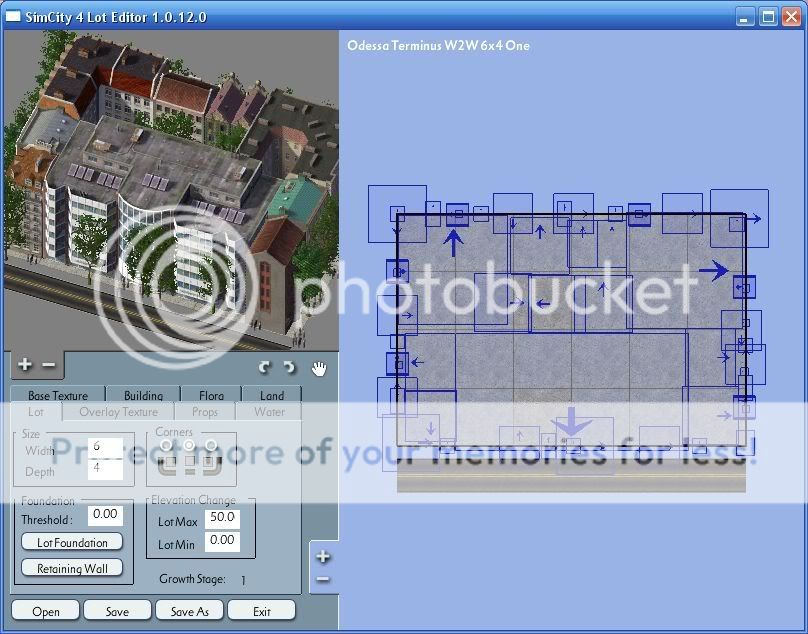Go to the Flora tab
808x634 pixels.
211,394
